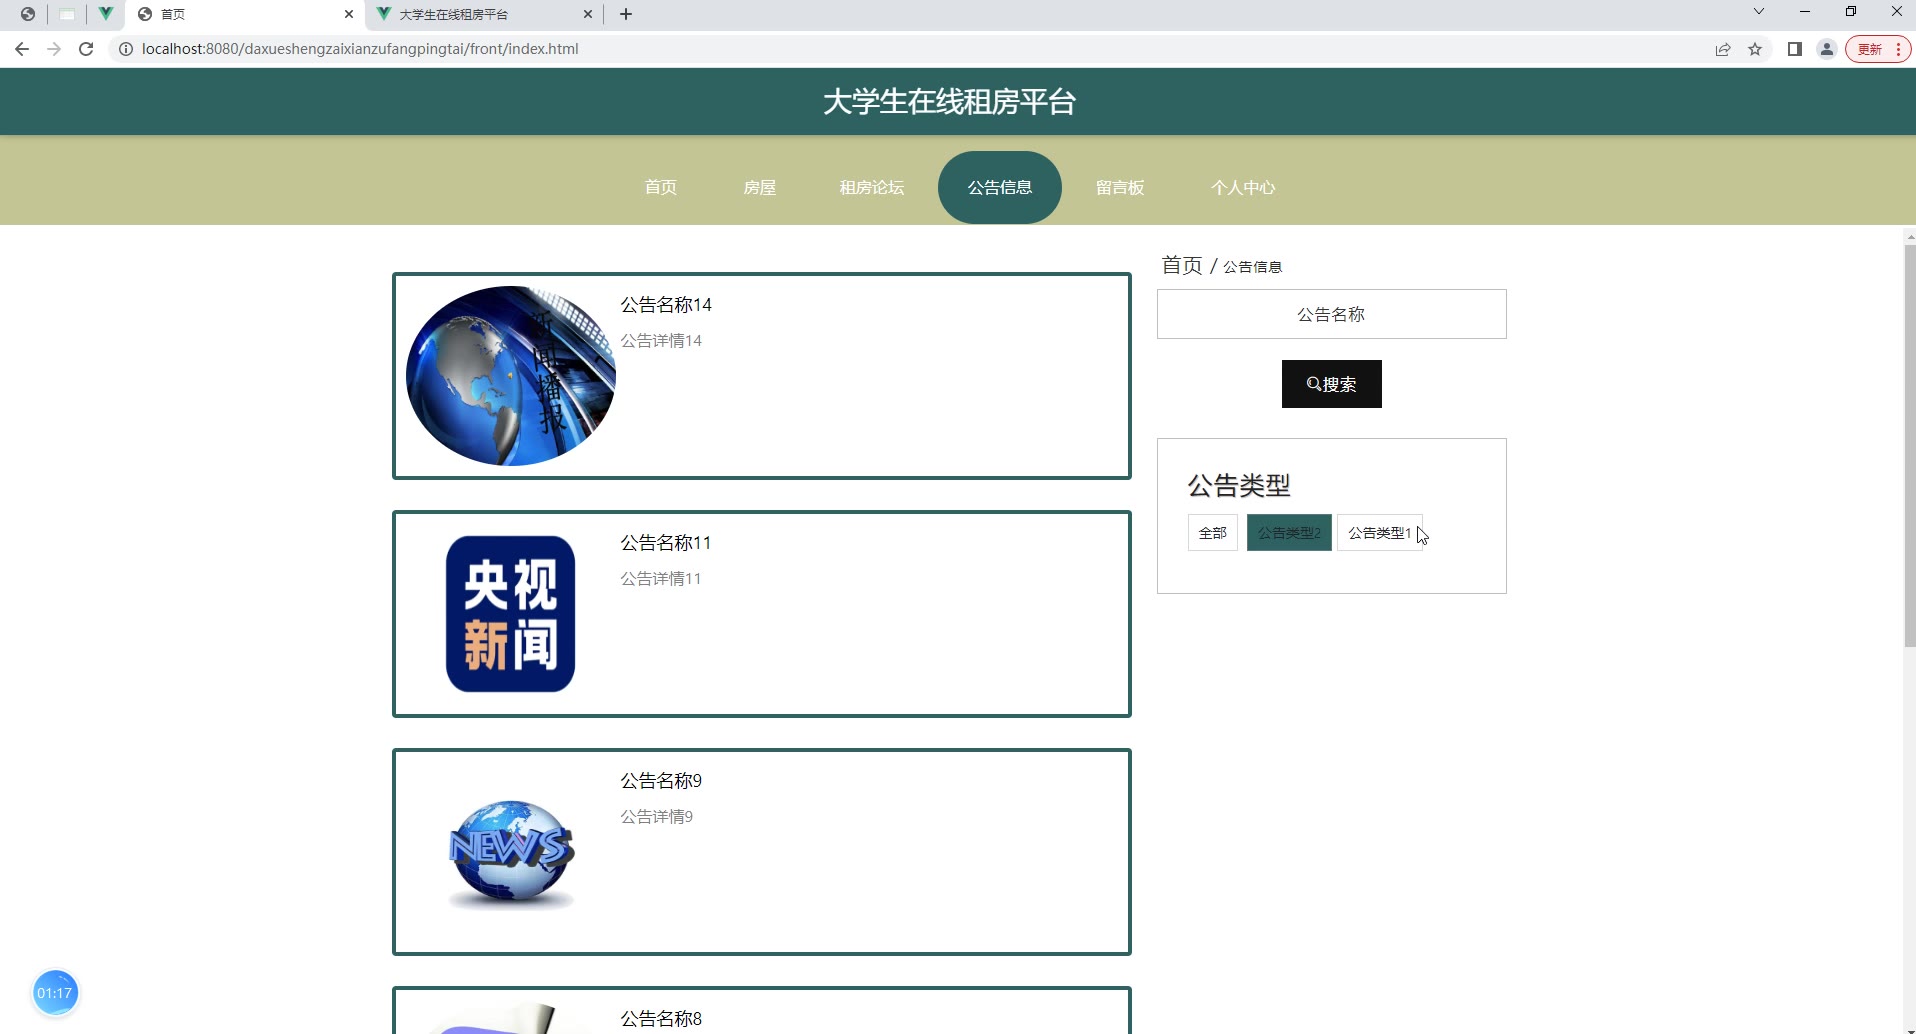Viewport: 1916px width, 1034px height.
Task: Click the 大学生在线租房平台 header title
Action: (949, 102)
